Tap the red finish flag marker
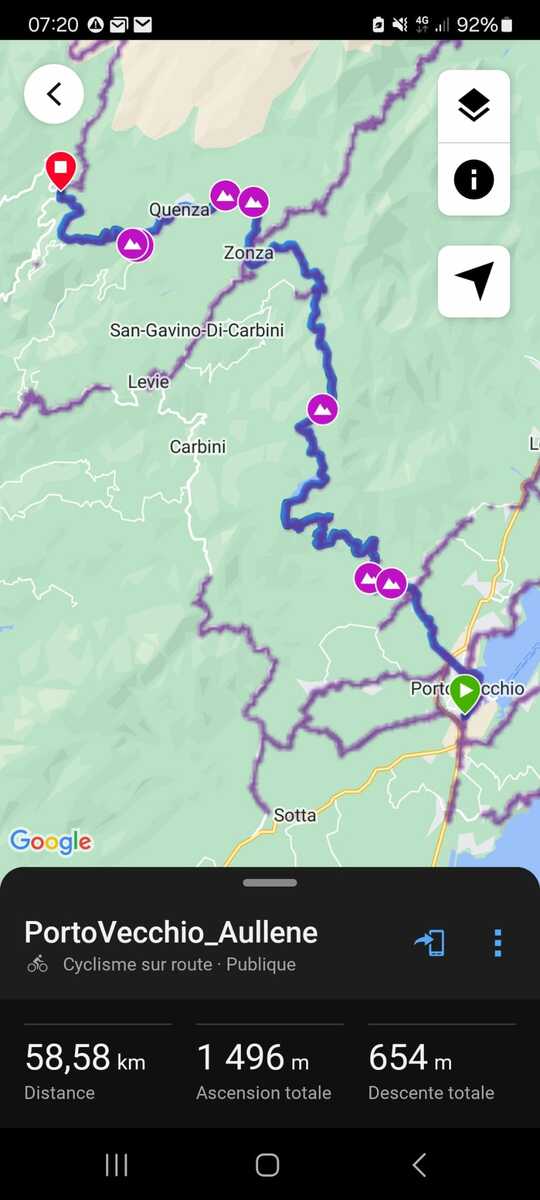 [61, 170]
